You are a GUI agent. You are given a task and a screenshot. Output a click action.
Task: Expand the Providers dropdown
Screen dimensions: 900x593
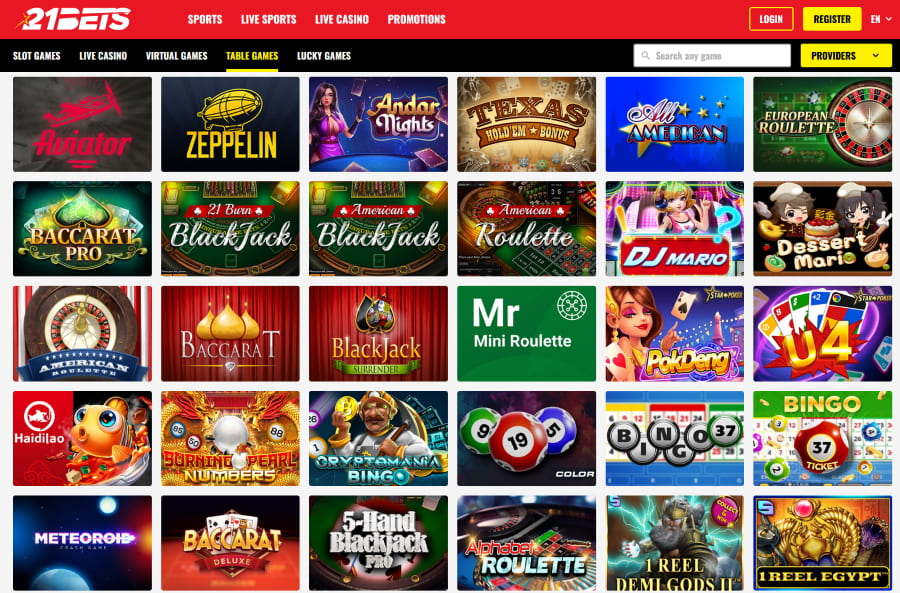coord(846,56)
